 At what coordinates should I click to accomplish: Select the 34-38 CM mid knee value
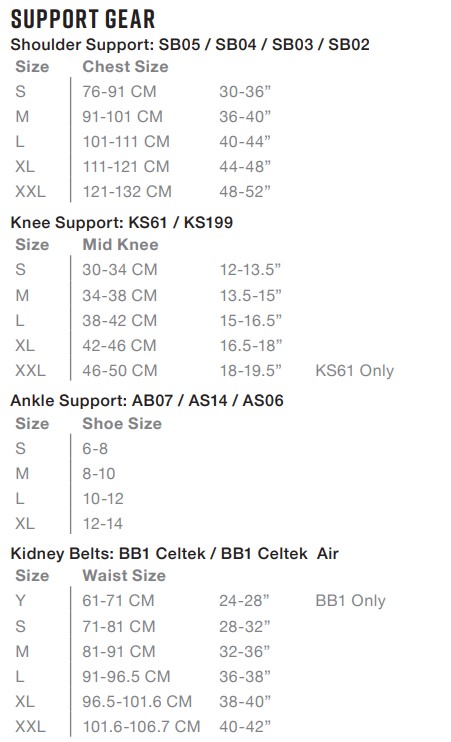120,295
